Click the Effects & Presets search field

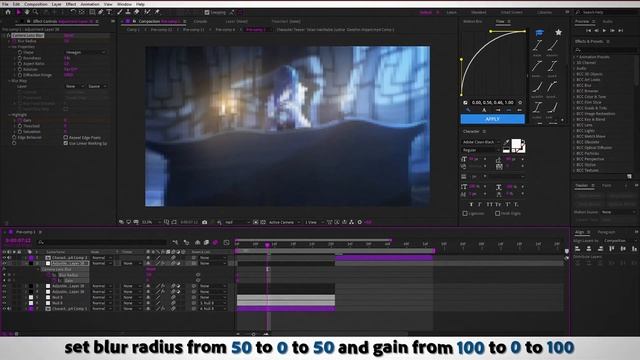[605, 50]
